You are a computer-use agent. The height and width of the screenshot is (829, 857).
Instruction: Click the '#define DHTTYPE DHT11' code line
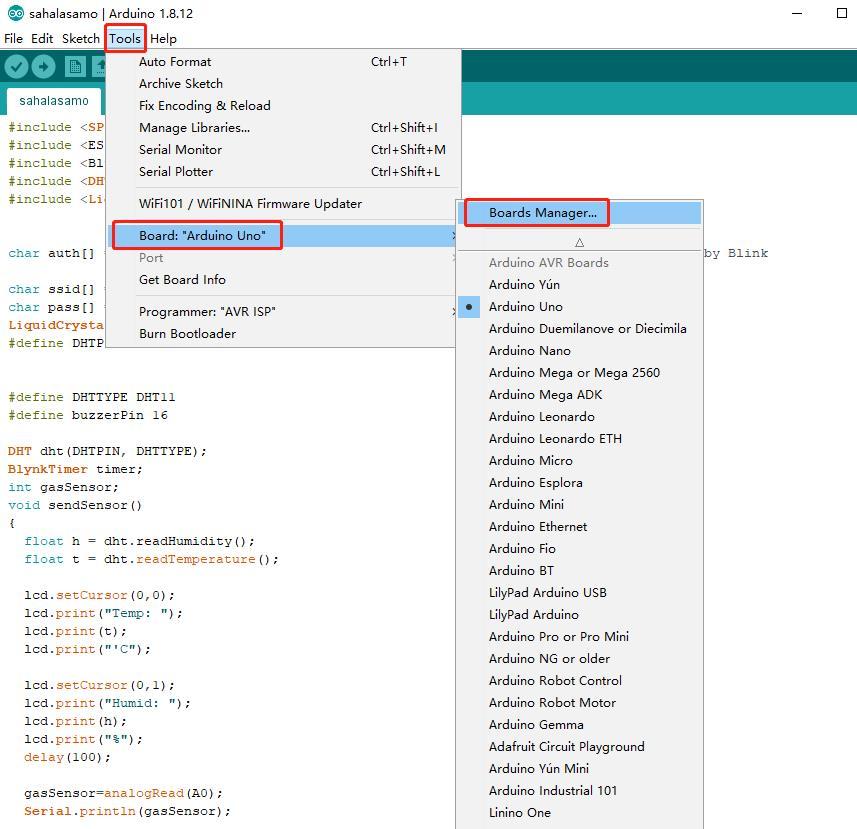[92, 397]
